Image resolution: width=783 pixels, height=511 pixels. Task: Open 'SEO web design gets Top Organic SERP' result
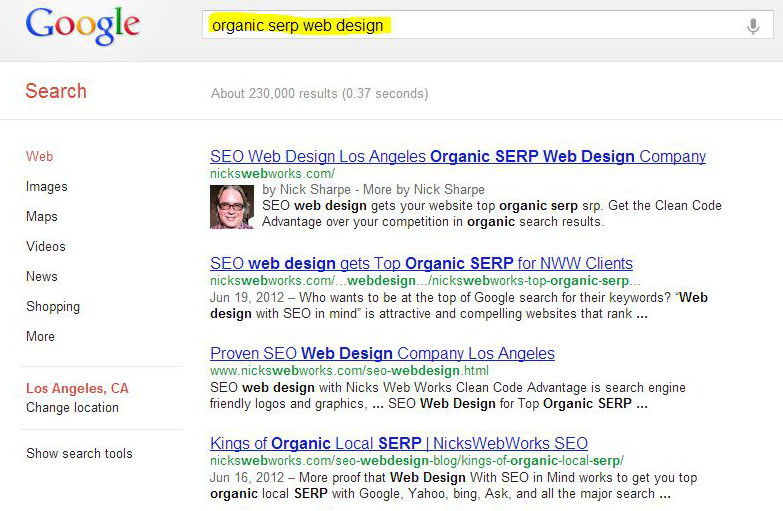[x=421, y=263]
